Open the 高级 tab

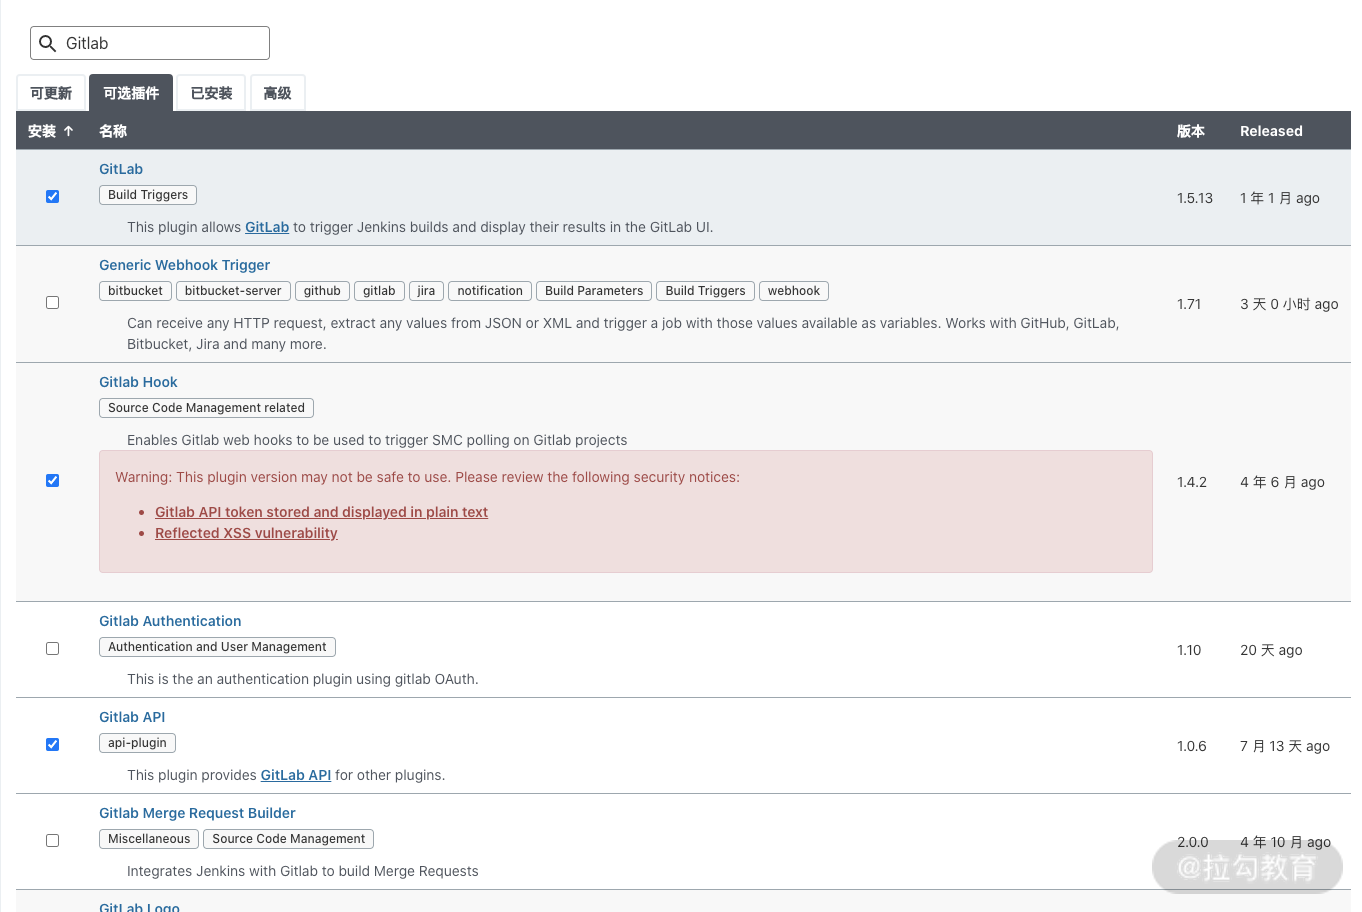(277, 93)
